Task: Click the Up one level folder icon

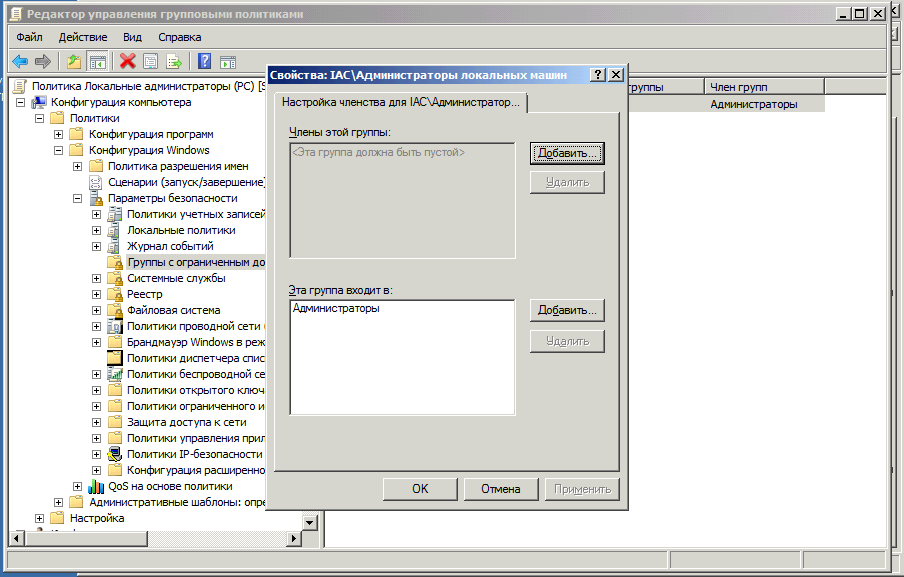Action: (74, 61)
